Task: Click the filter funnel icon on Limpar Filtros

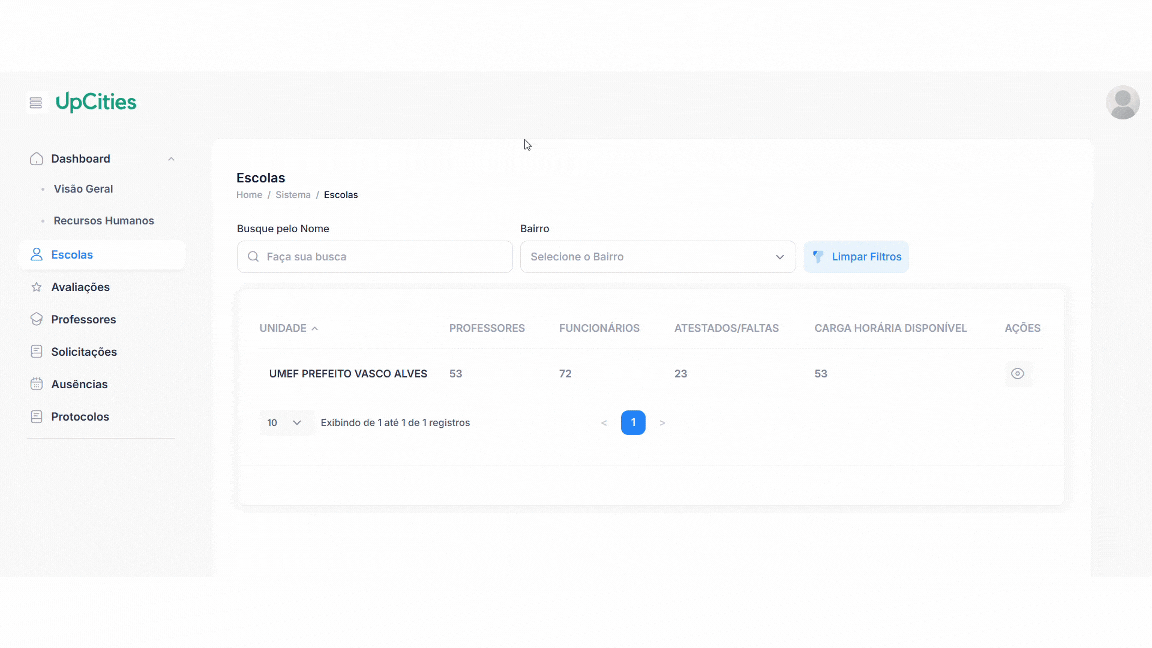Action: coord(818,256)
